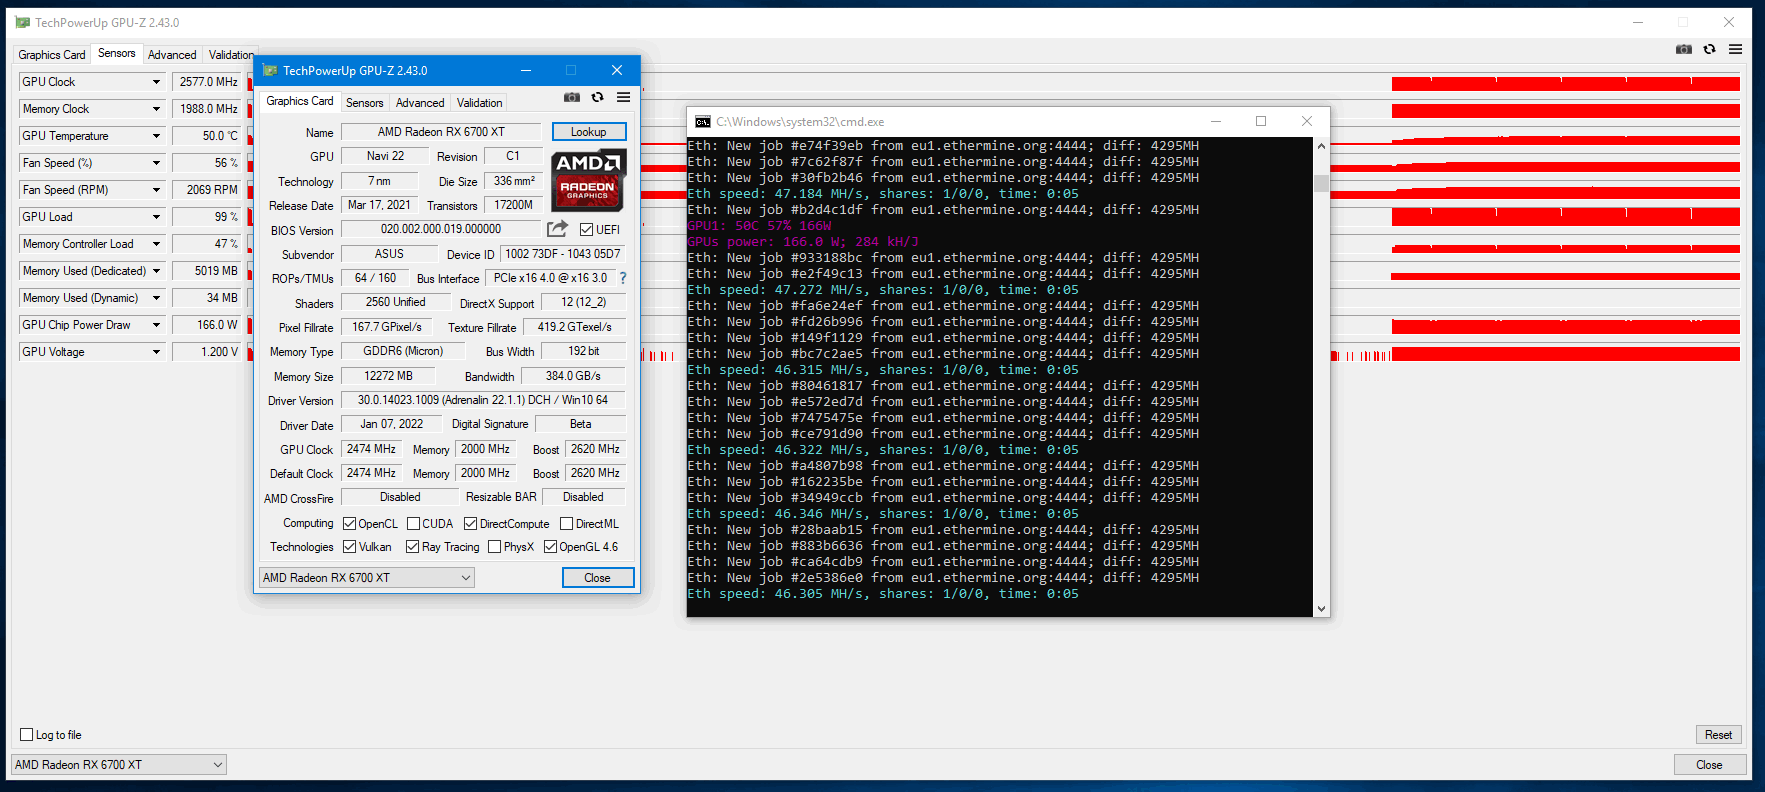Click the GPU-Z app icon in the back window title
1765x792 pixels.
pyautogui.click(x=22, y=22)
